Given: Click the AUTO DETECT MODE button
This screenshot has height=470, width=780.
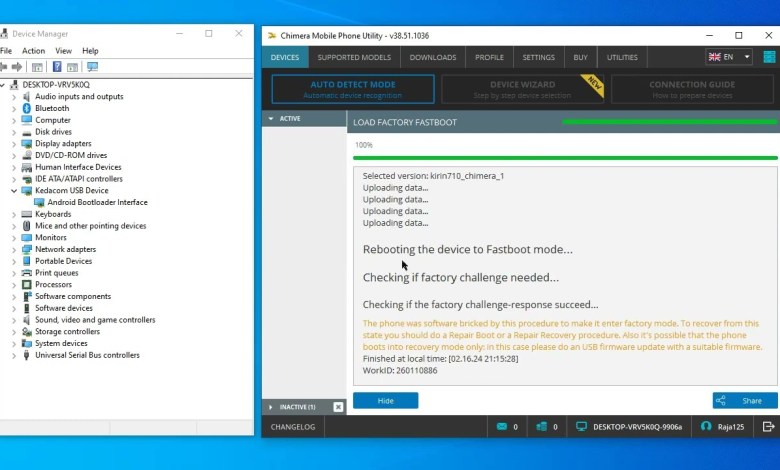Looking at the screenshot, I should point(353,89).
